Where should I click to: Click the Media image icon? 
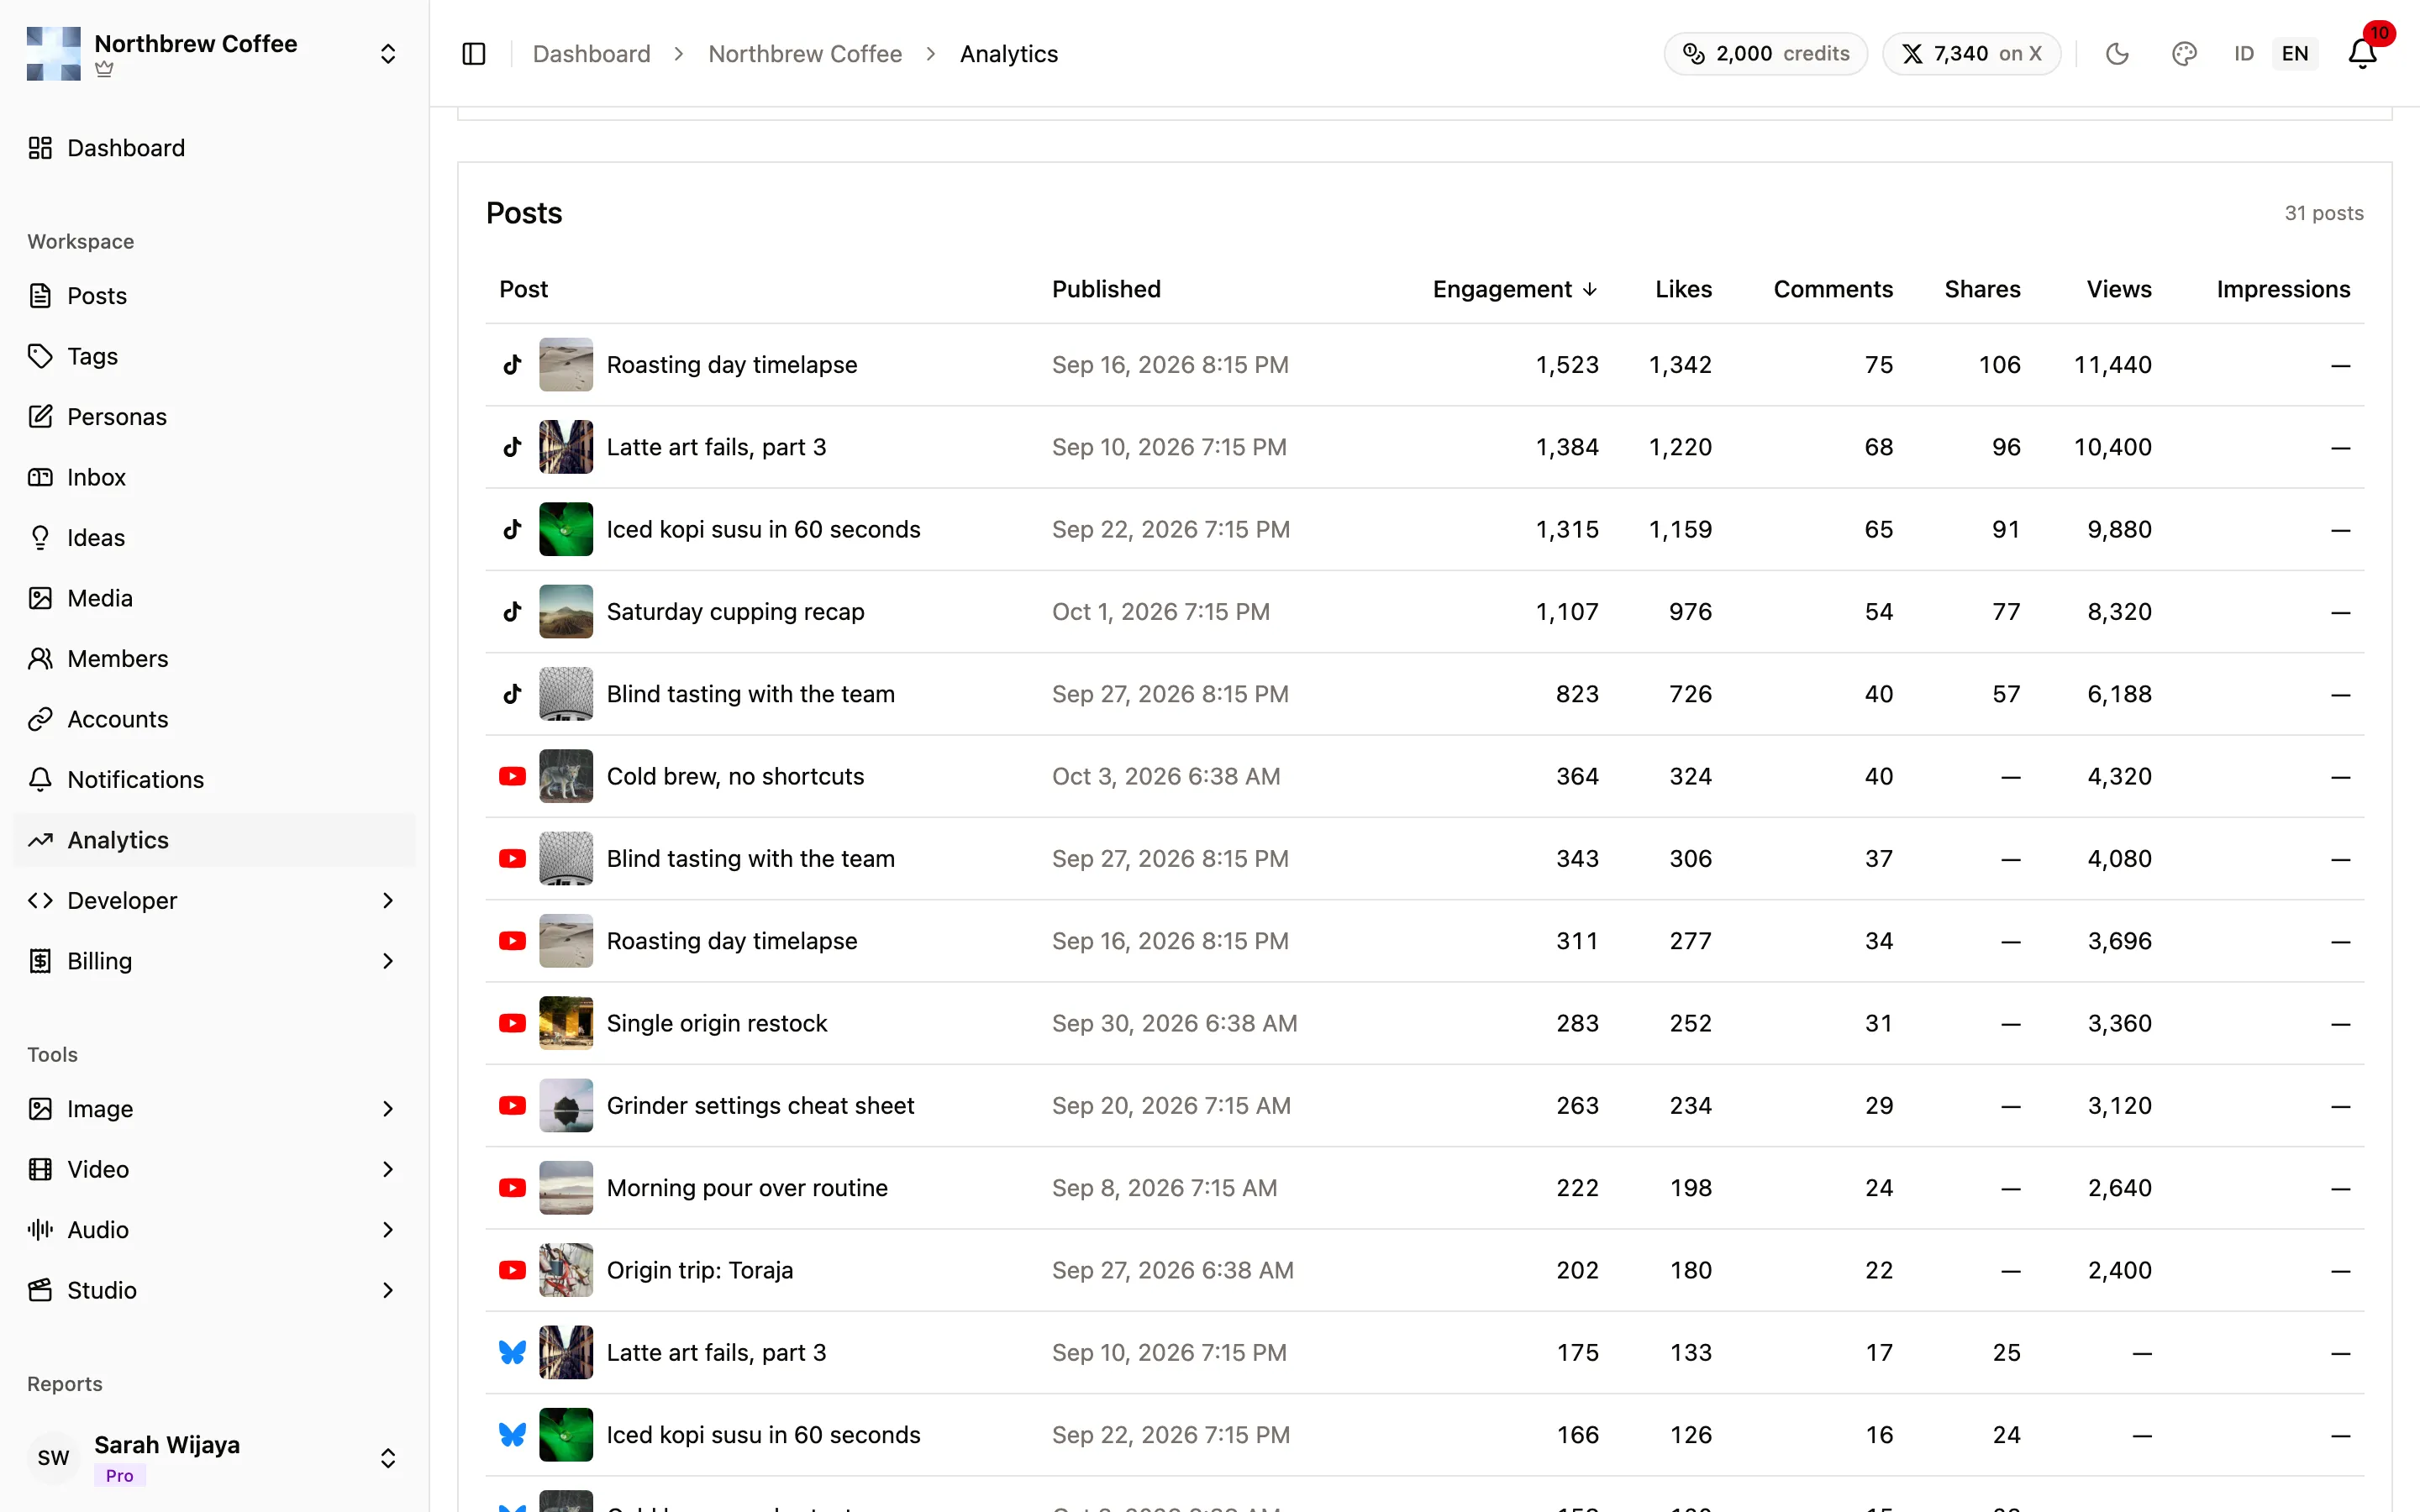coord(40,598)
